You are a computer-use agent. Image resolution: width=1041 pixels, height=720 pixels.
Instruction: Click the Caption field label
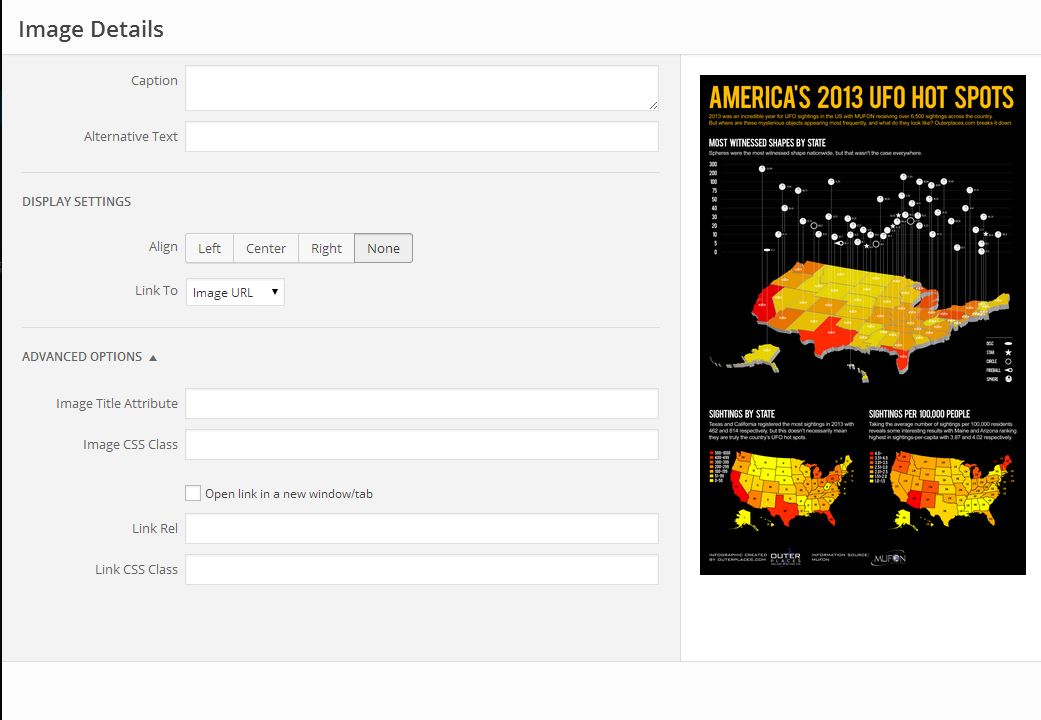coord(154,81)
